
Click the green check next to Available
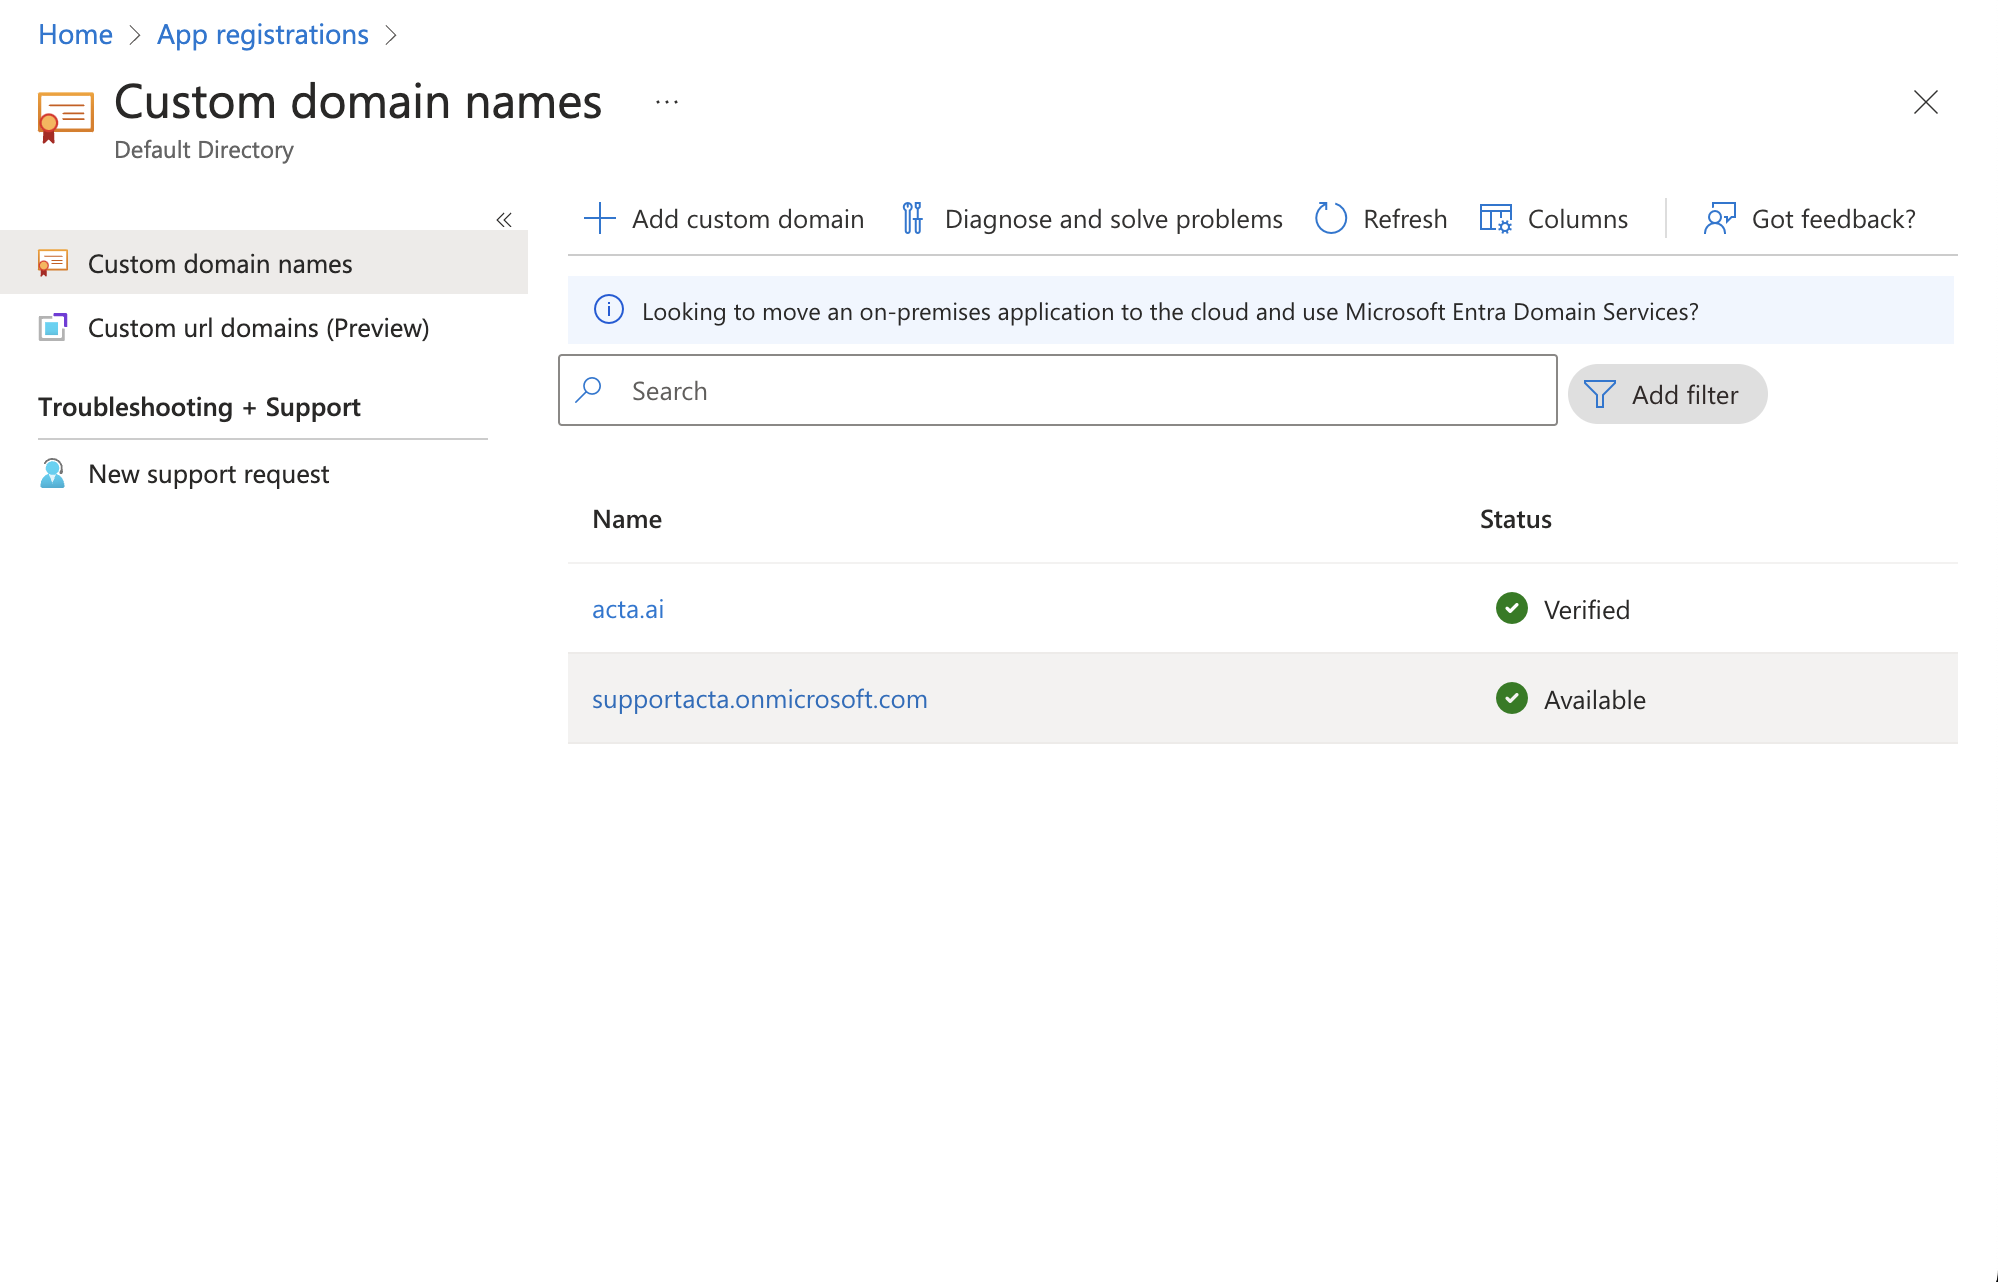1512,698
